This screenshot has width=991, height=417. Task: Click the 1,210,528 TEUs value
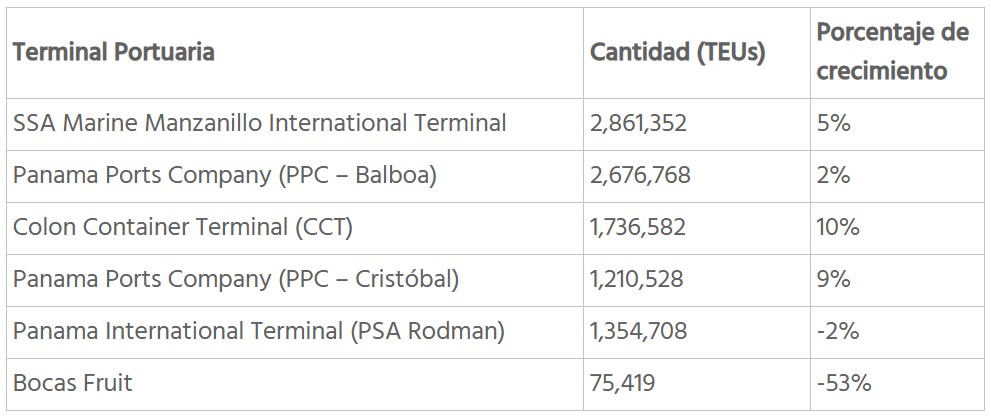tap(637, 279)
